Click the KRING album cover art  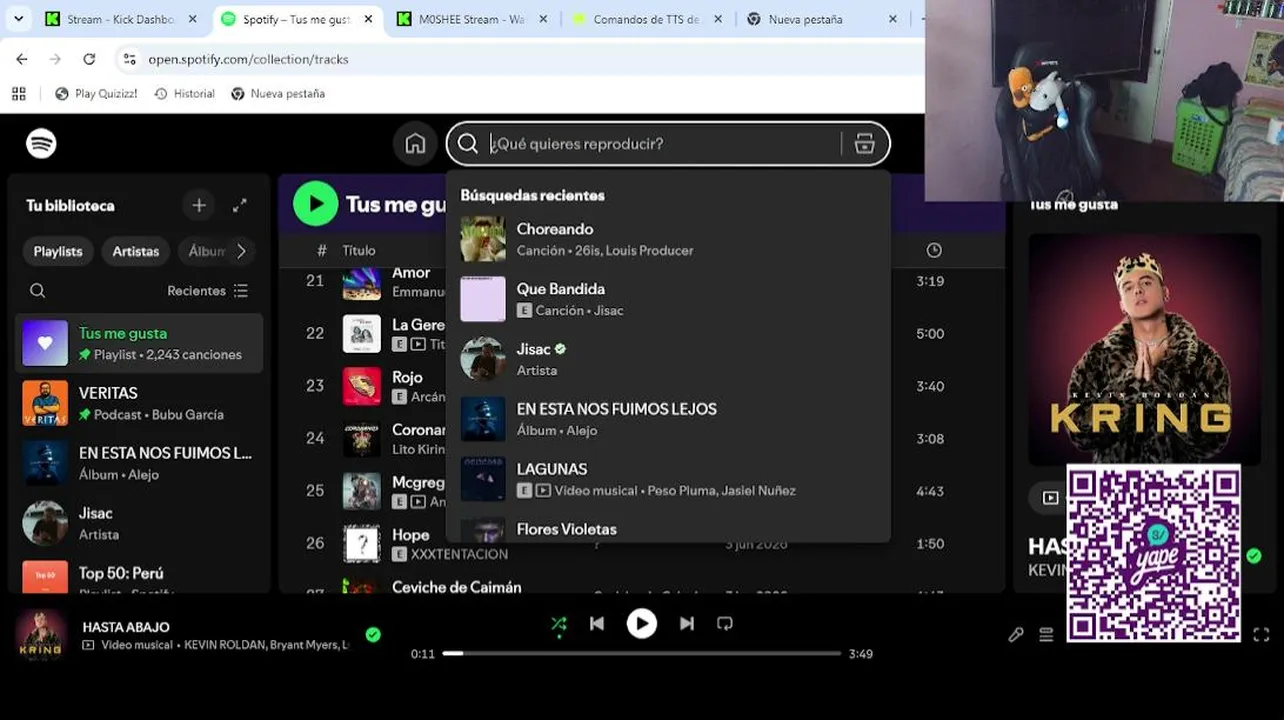click(1144, 348)
